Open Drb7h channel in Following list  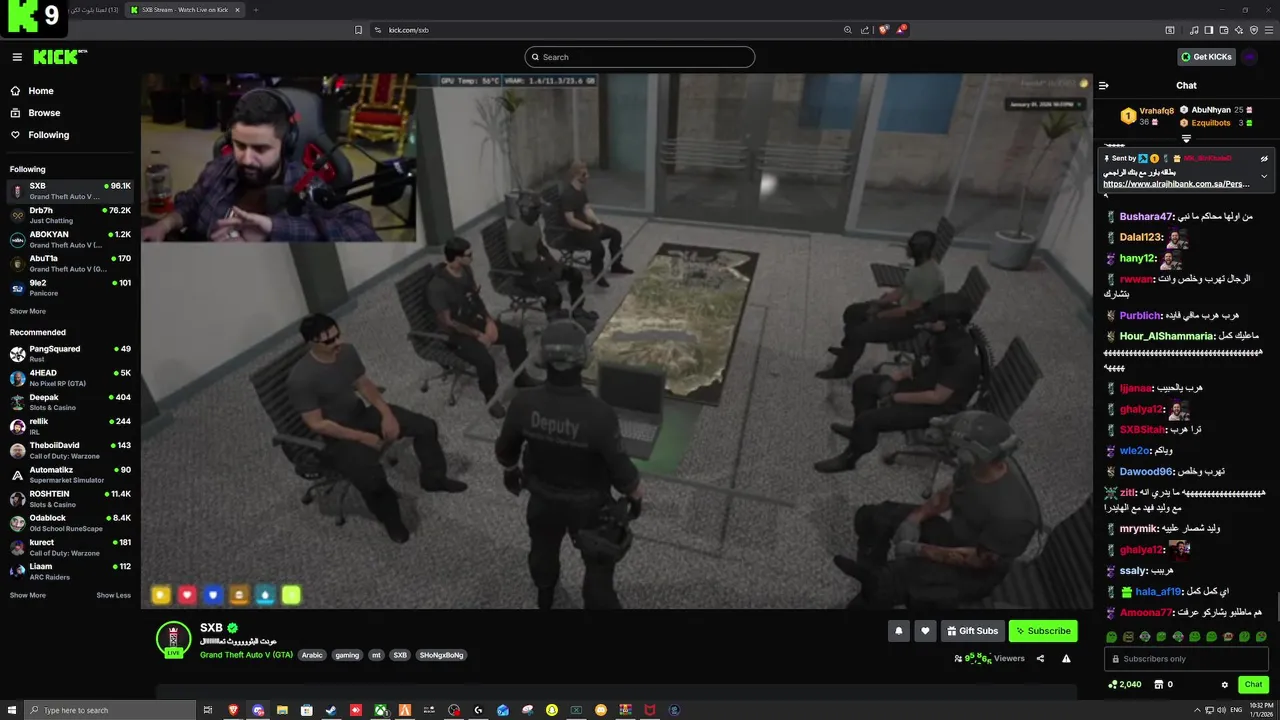tap(70, 215)
